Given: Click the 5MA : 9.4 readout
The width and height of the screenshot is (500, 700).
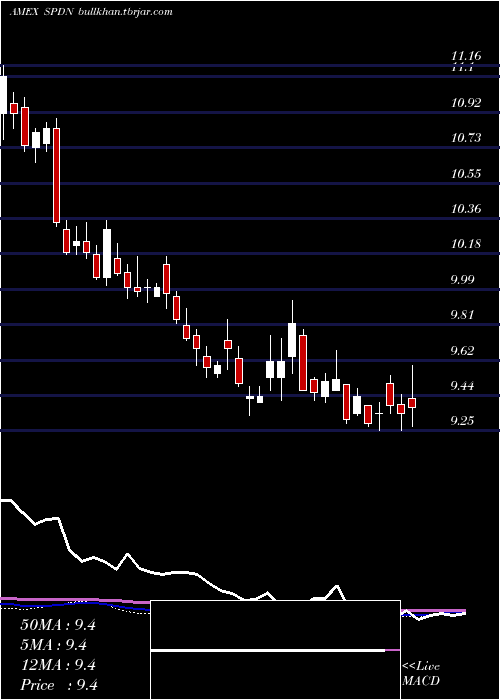Looking at the screenshot, I should 54,645.
